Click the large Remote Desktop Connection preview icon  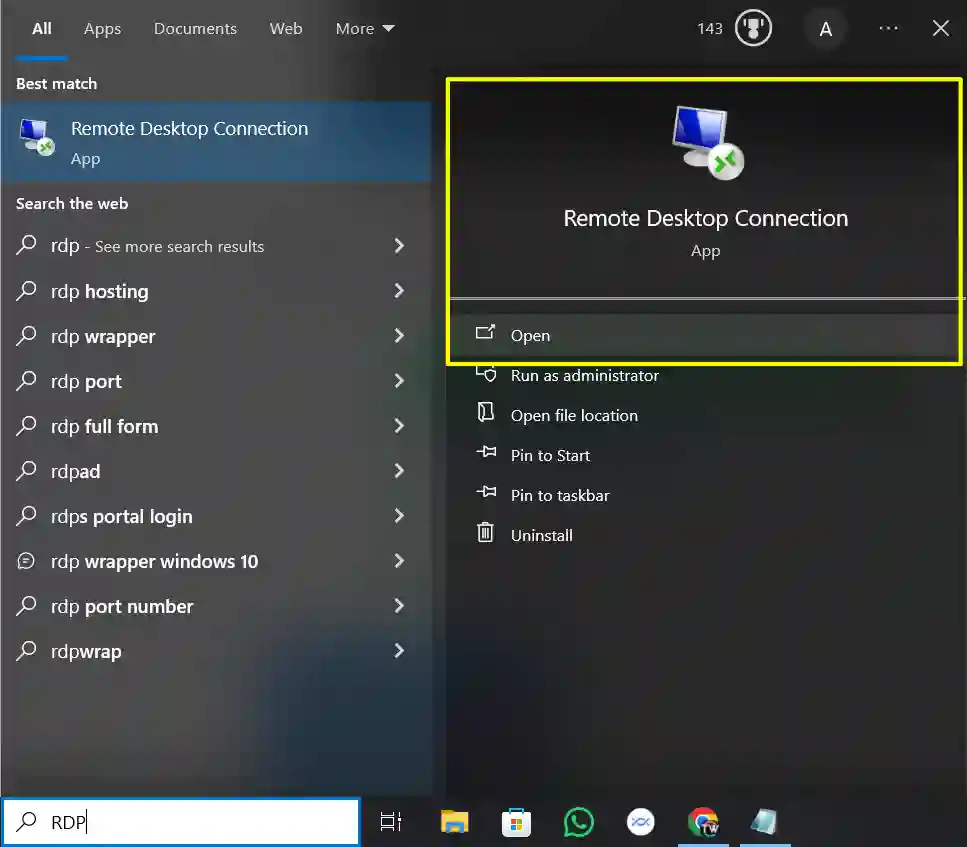tap(707, 143)
